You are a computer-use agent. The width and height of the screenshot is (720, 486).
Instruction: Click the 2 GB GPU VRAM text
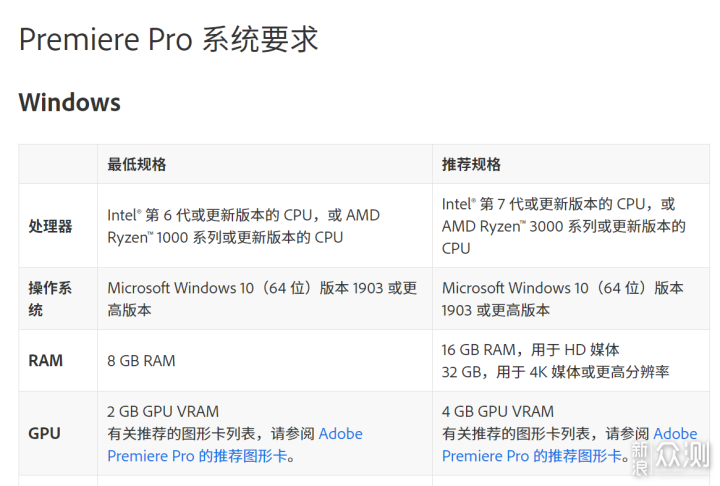click(163, 411)
